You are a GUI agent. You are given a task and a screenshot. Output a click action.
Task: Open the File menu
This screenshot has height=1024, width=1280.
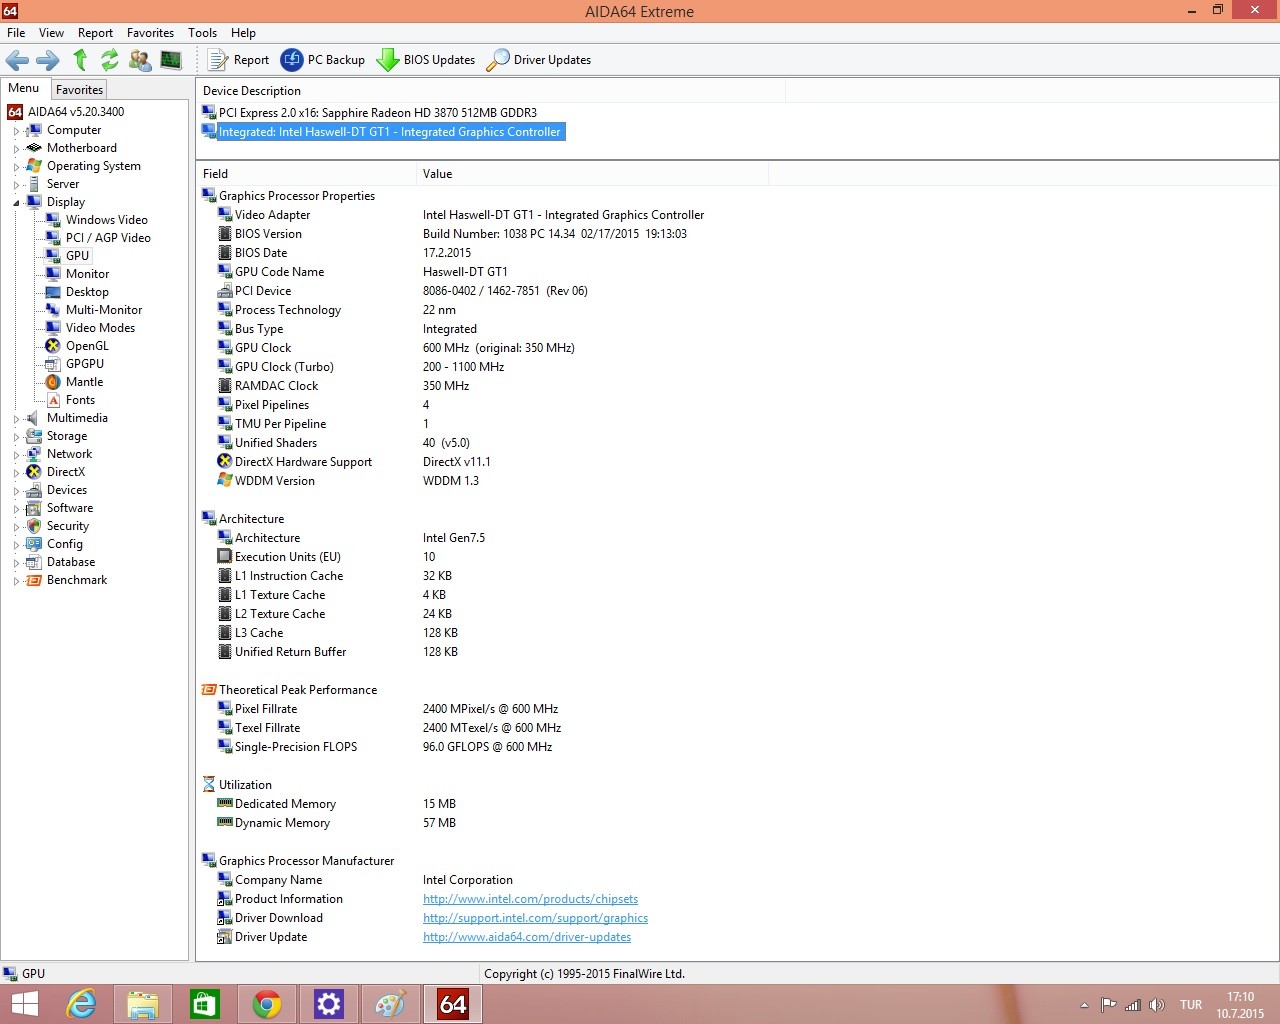[16, 32]
